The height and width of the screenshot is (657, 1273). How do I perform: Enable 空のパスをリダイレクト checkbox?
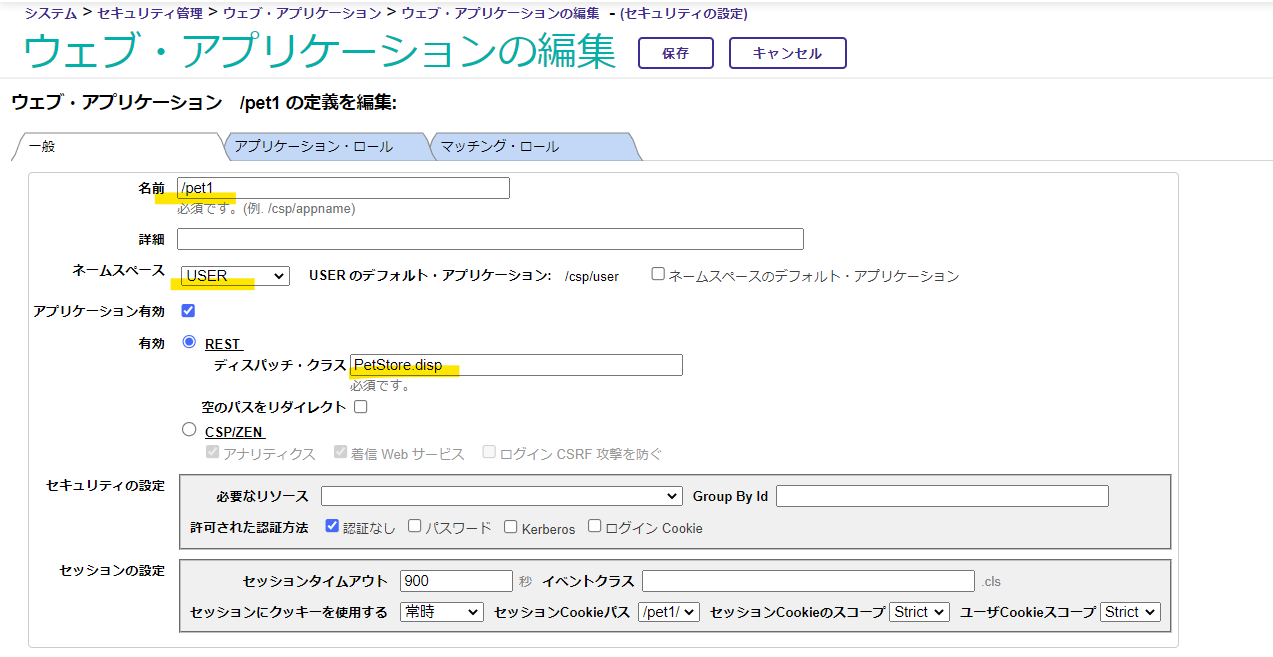(361, 407)
